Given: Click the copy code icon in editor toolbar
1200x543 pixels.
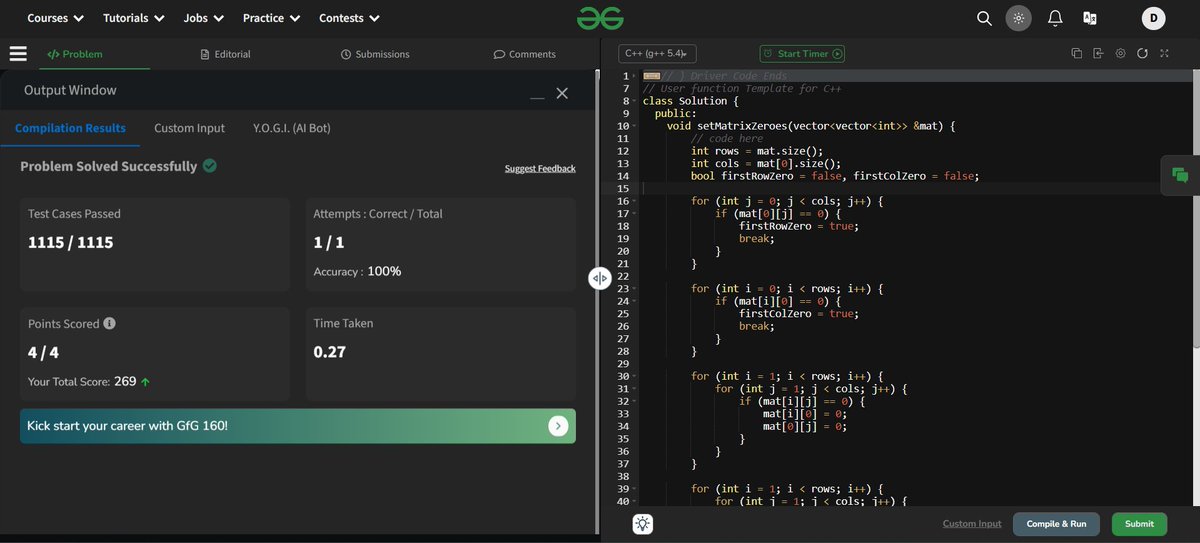Looking at the screenshot, I should [1077, 54].
